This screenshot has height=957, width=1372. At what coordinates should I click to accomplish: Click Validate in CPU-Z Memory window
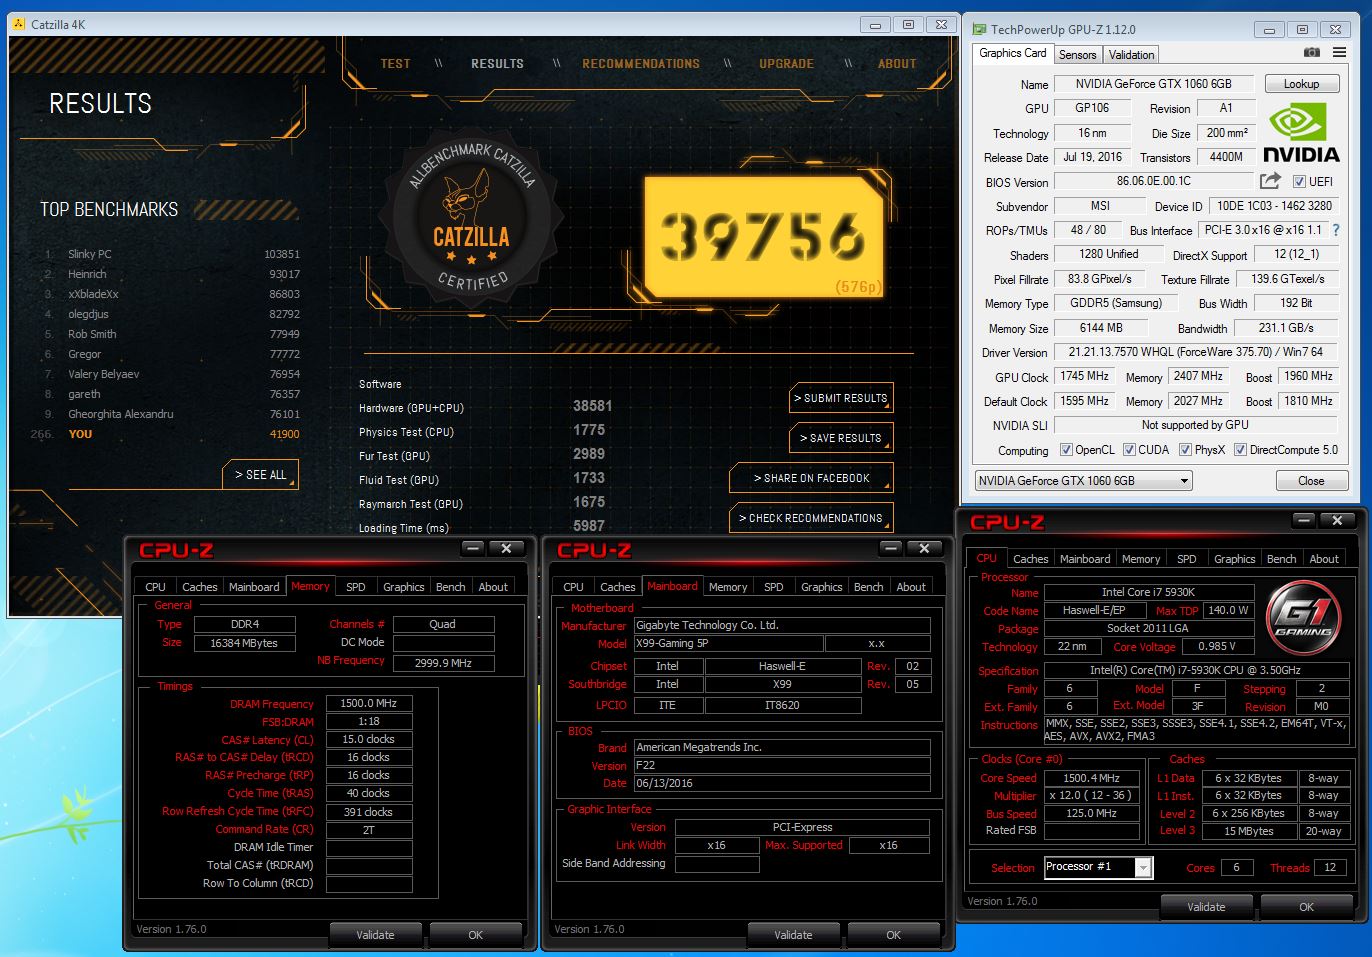[376, 935]
